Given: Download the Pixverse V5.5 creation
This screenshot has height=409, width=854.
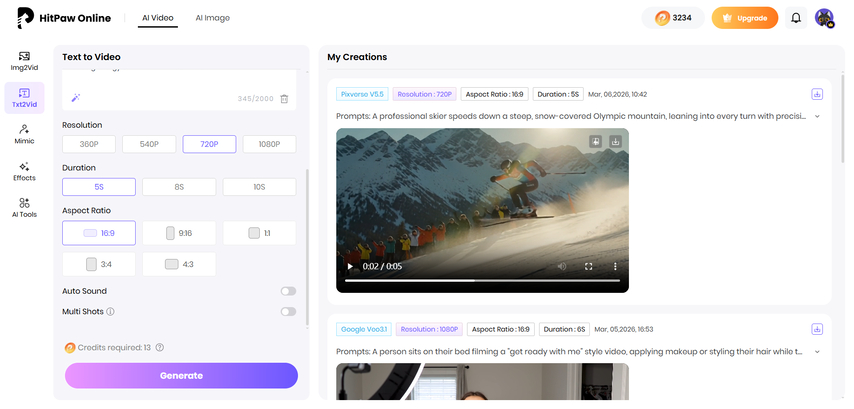Looking at the screenshot, I should (816, 94).
